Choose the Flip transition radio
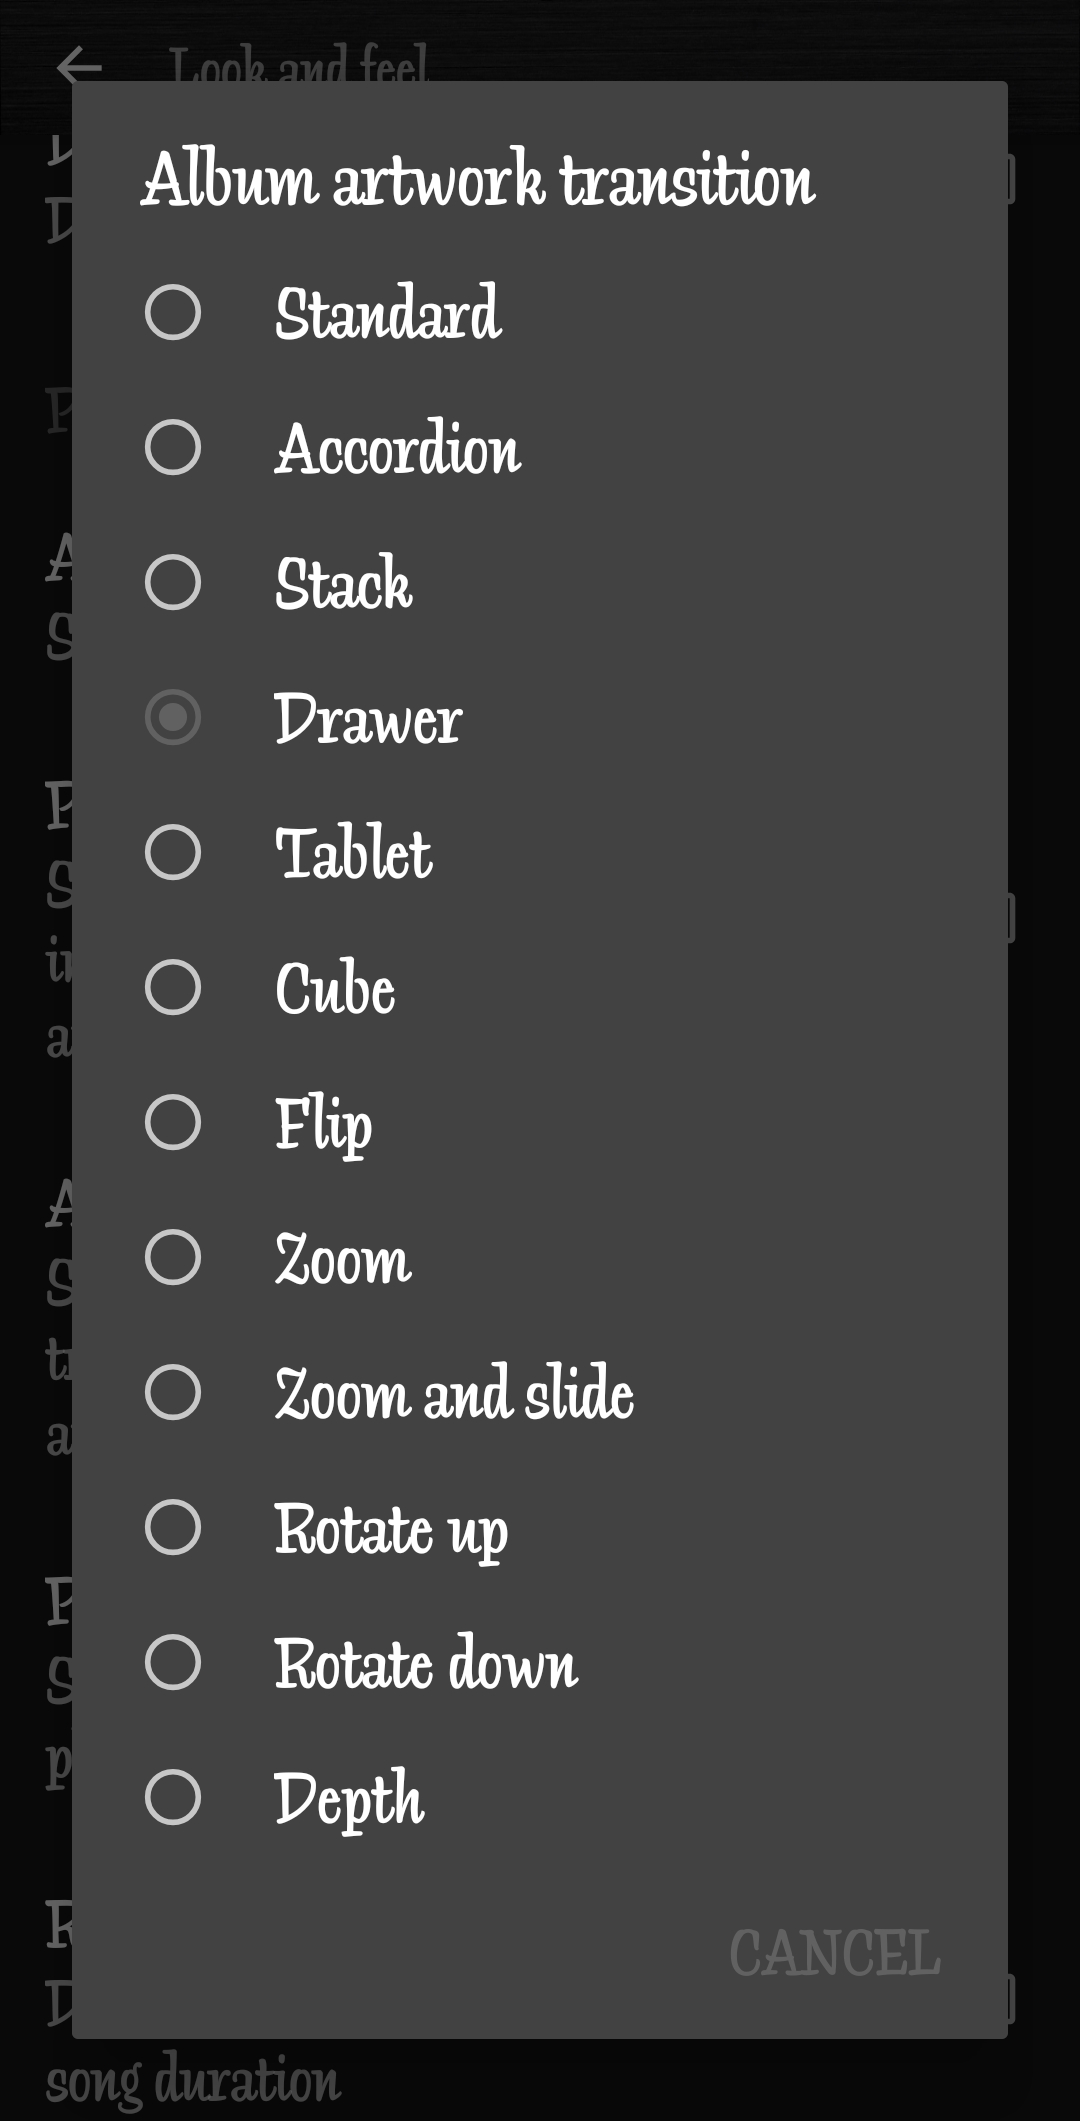Screen dimensions: 1080x2121 click(173, 1123)
